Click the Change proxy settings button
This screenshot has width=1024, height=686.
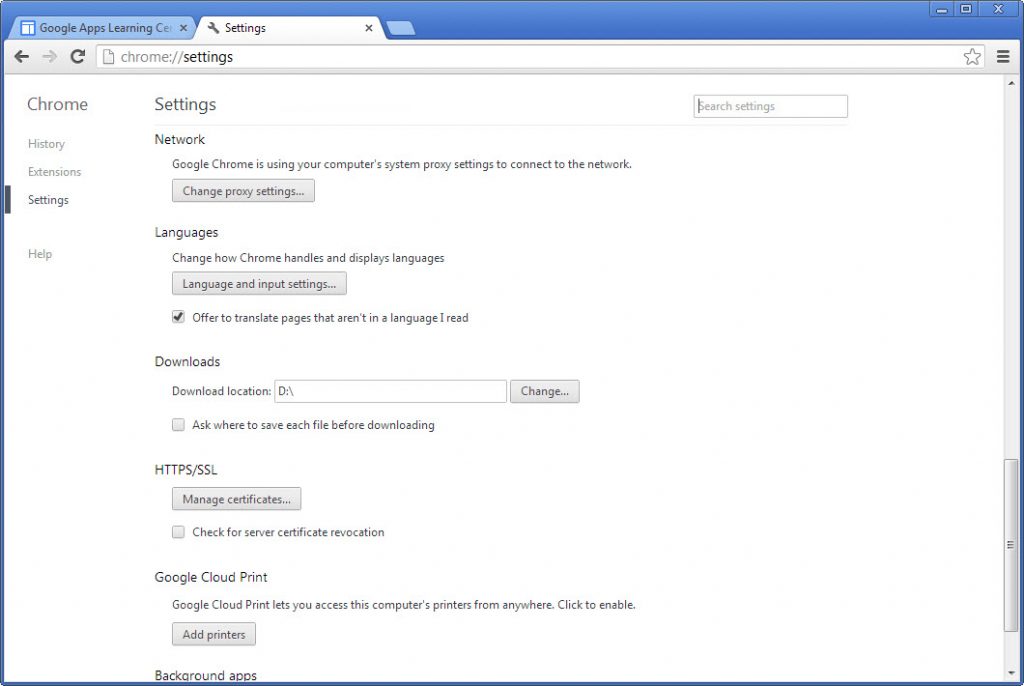point(243,191)
